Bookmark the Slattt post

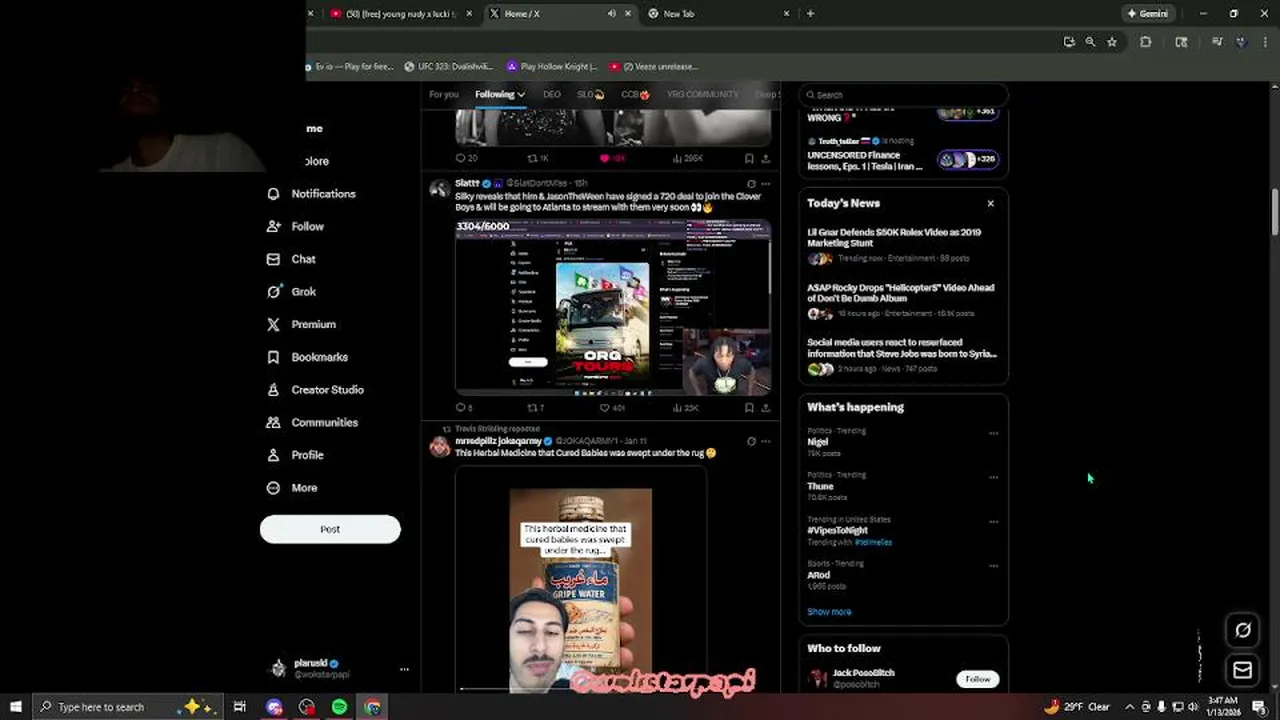[x=749, y=408]
